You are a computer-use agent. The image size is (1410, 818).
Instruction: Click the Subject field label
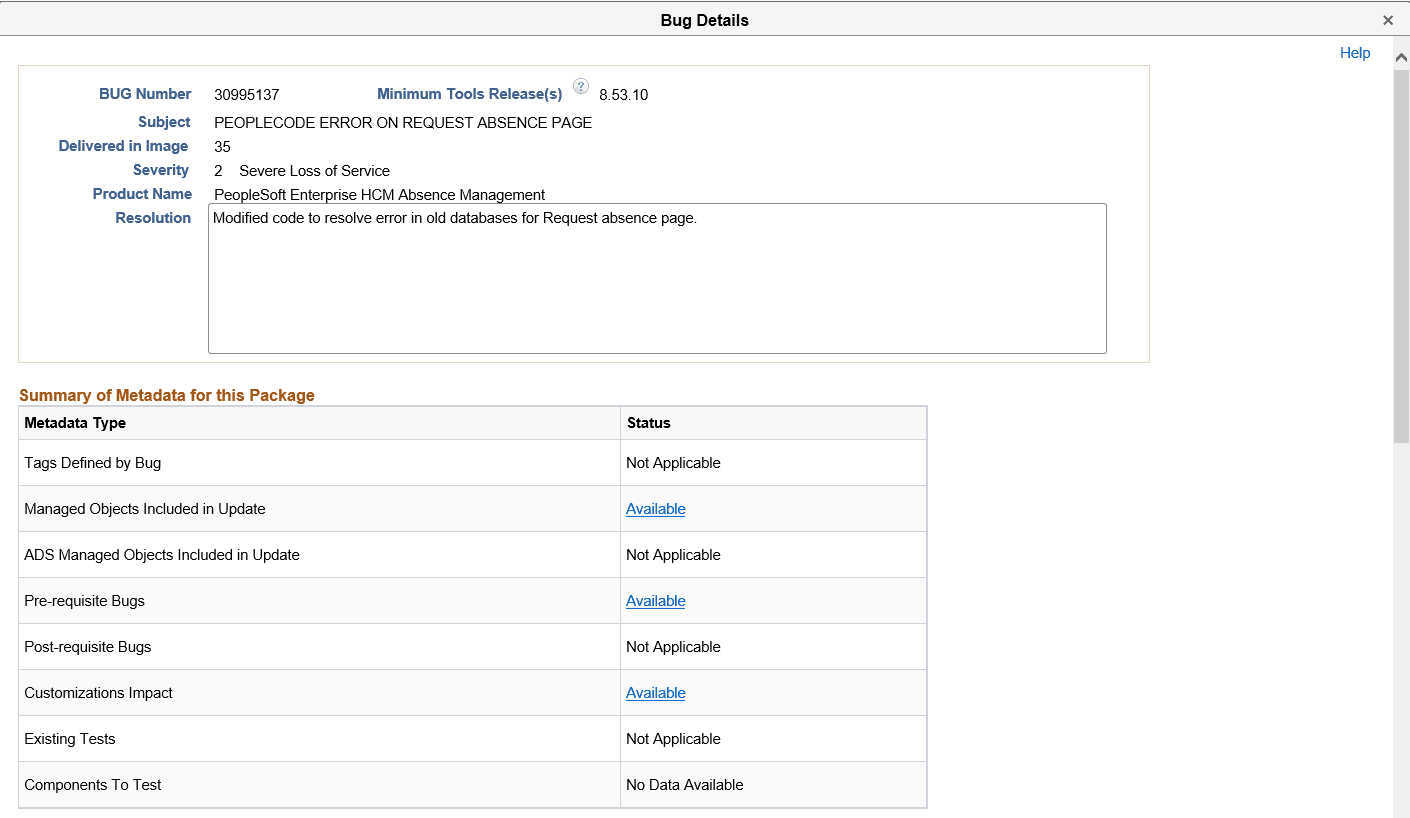pos(163,121)
